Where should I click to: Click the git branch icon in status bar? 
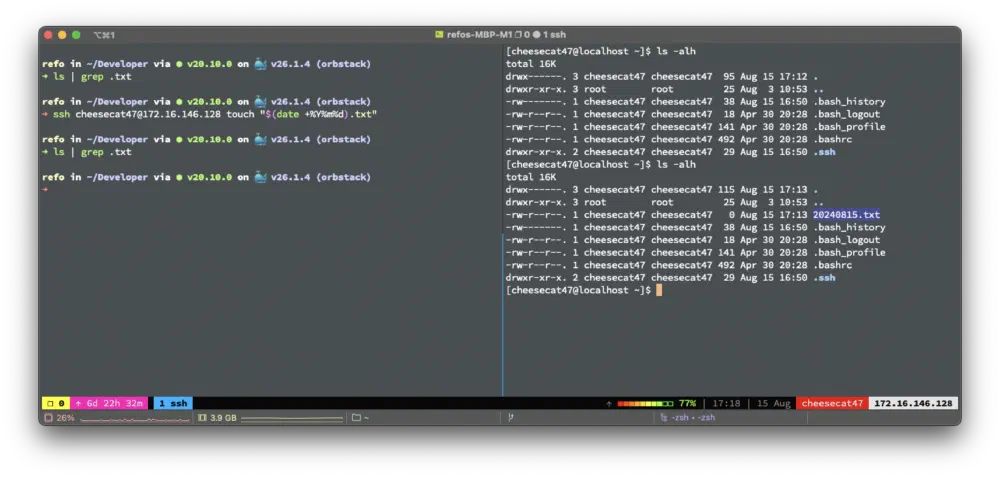pyautogui.click(x=510, y=418)
